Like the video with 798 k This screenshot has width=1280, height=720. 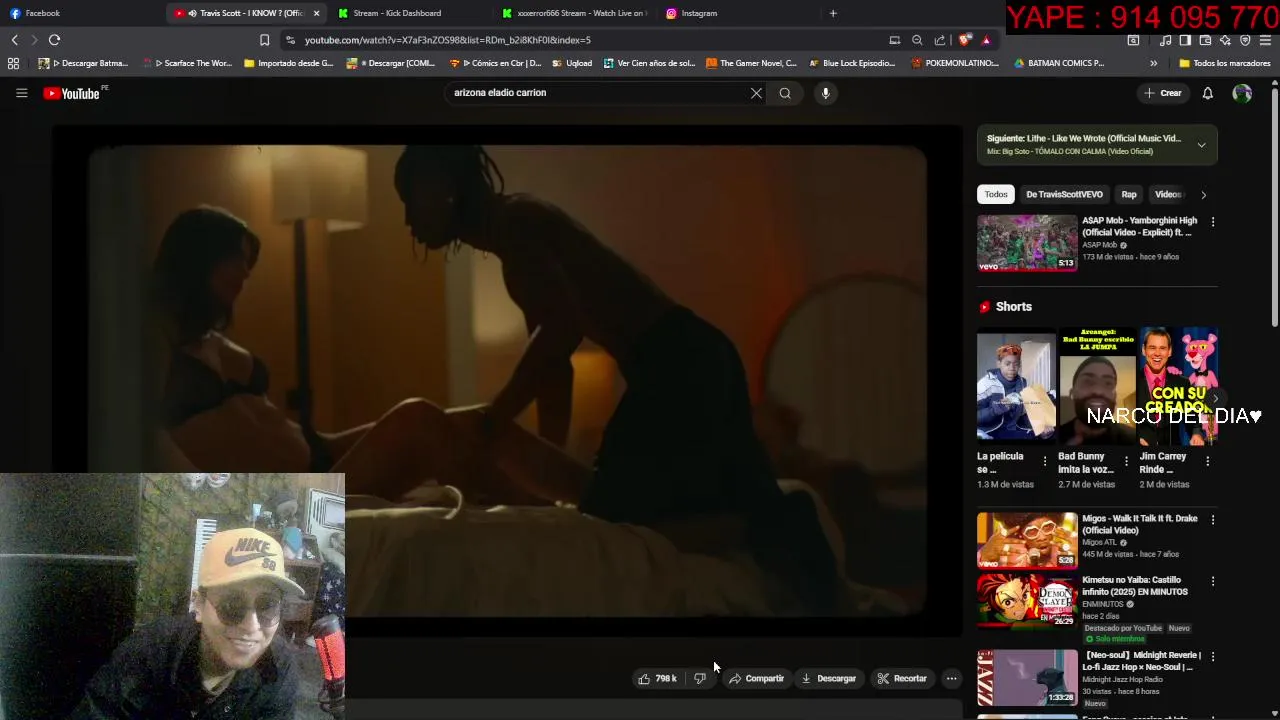tap(657, 678)
